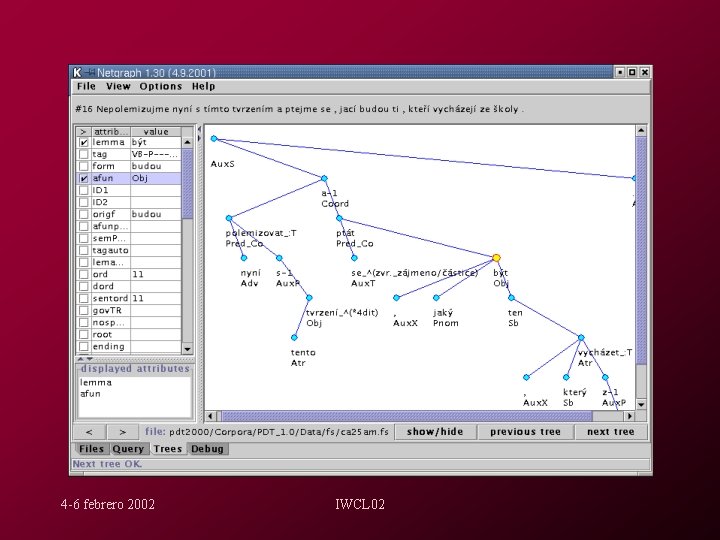Screen dimensions: 720x540
Task: Enable the ord attribute checkbox
Action: pos(84,274)
